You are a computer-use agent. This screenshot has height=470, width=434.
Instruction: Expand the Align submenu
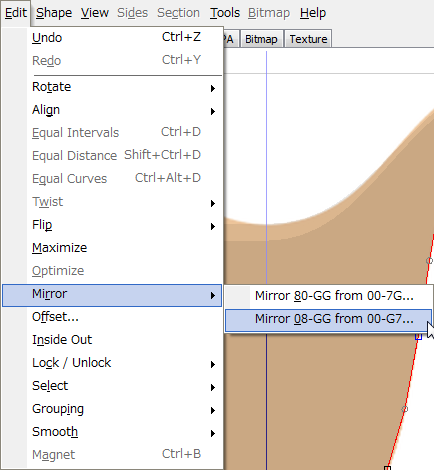click(x=112, y=110)
